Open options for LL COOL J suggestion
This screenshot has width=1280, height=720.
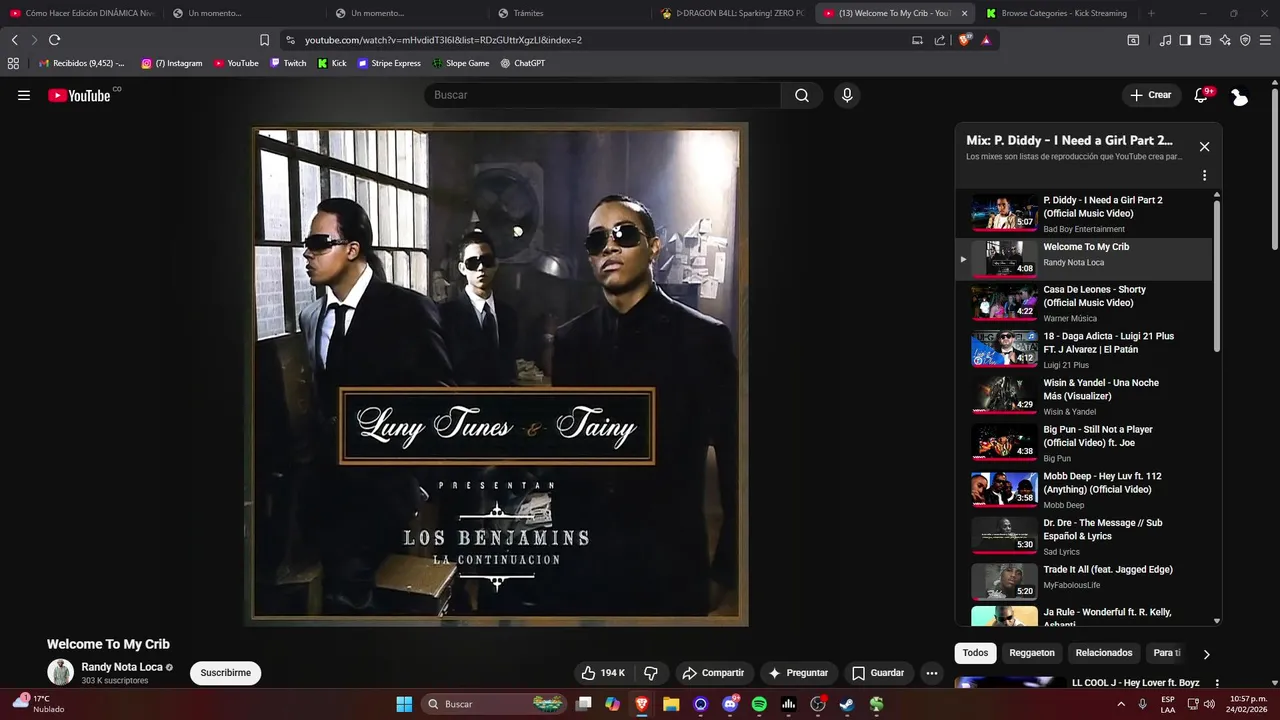[x=1217, y=683]
